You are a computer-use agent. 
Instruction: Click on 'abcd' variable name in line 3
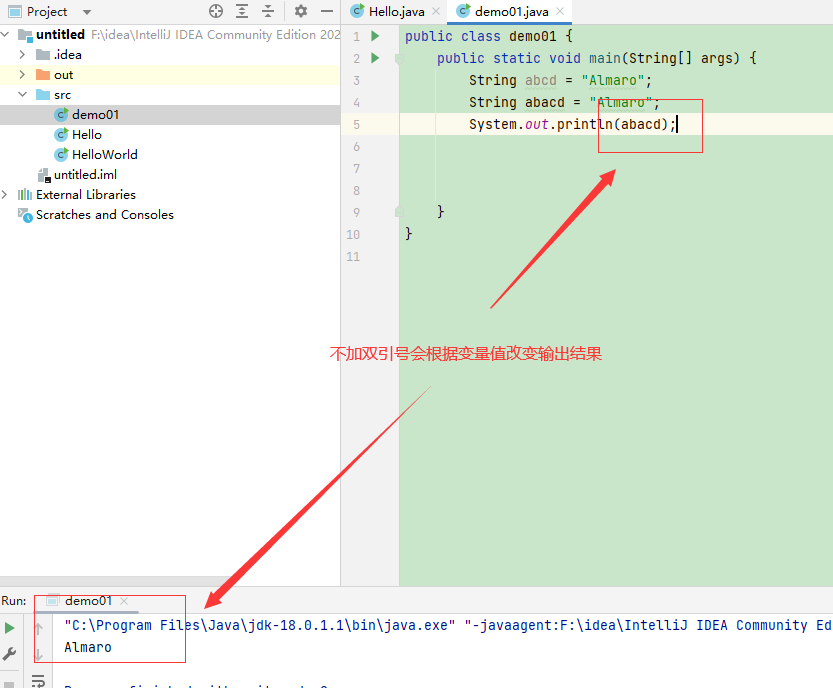[541, 80]
